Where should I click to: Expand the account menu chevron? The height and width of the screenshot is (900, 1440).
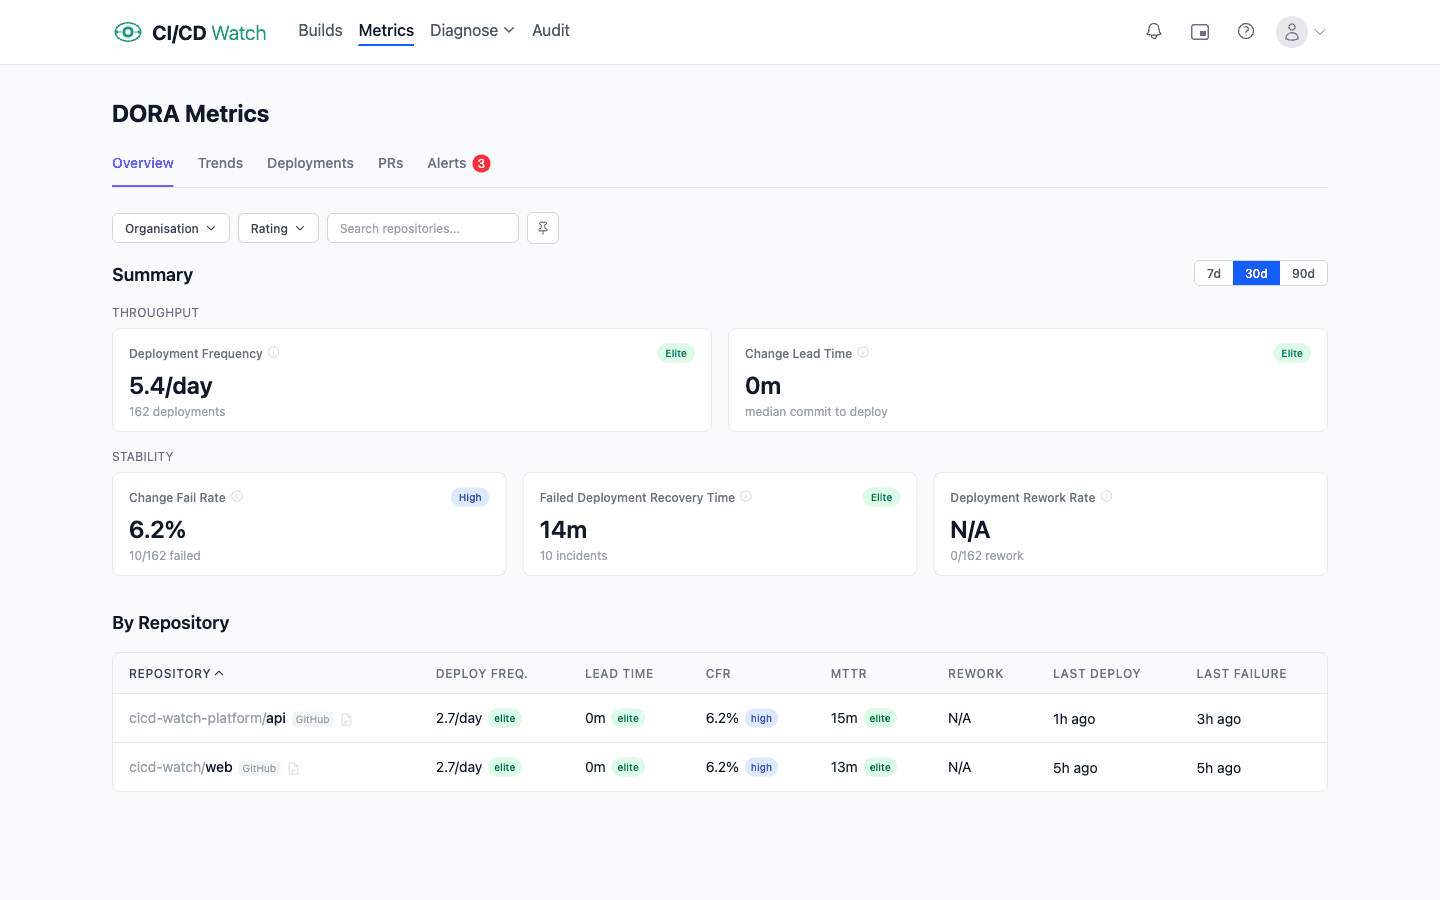[1320, 32]
